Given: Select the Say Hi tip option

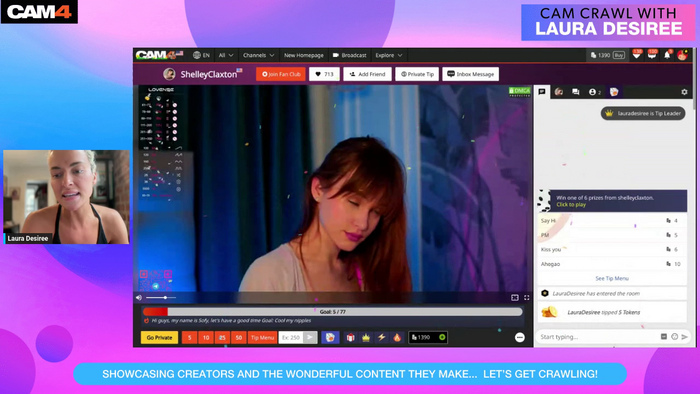Looking at the screenshot, I should pos(612,220).
